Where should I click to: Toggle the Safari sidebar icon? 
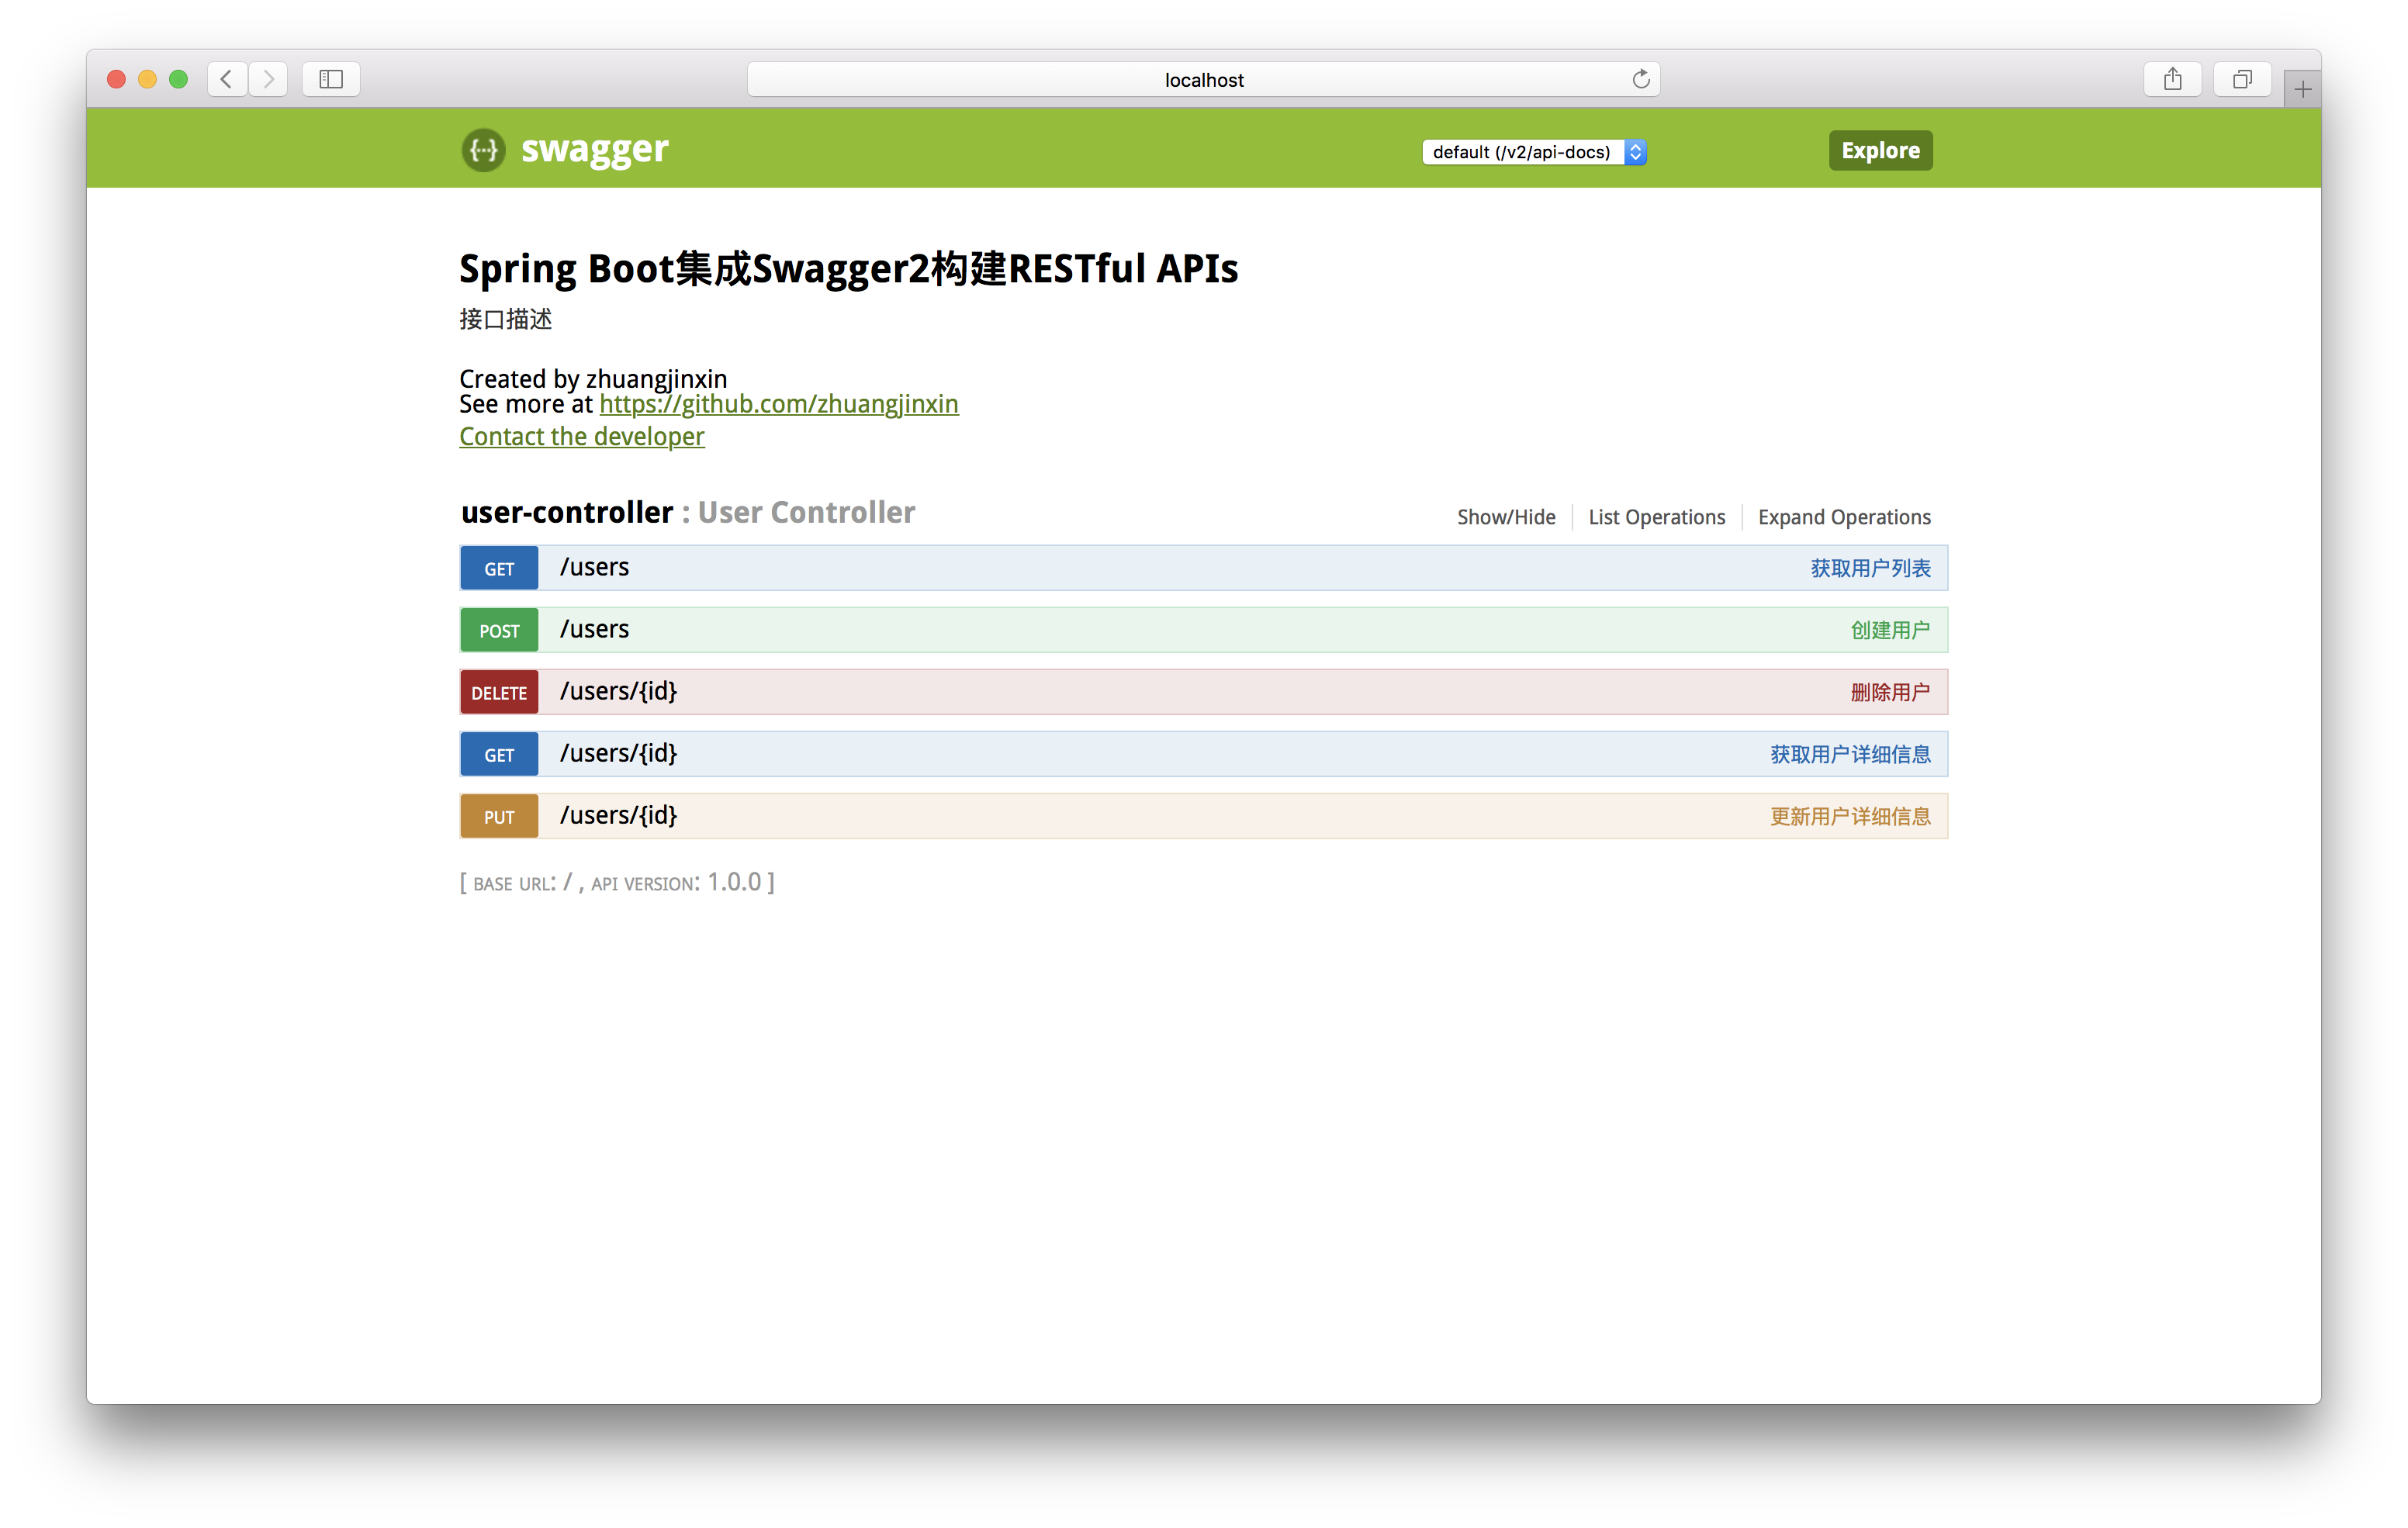331,79
